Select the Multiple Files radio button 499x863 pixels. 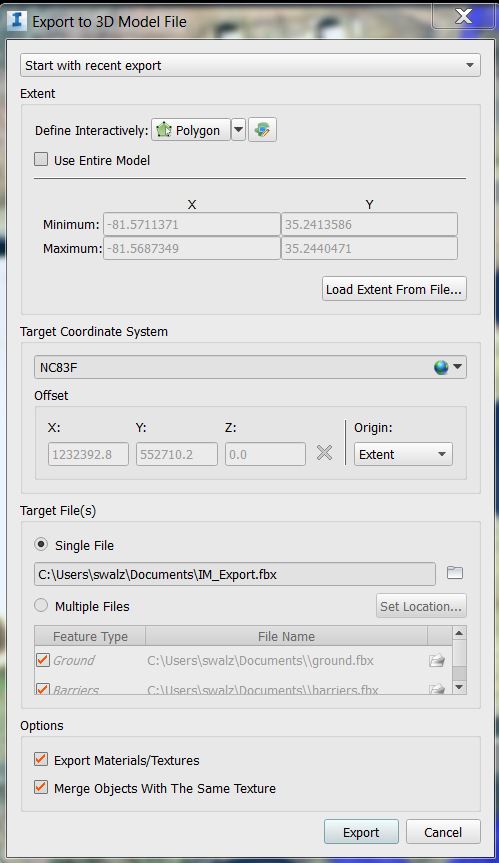click(41, 605)
